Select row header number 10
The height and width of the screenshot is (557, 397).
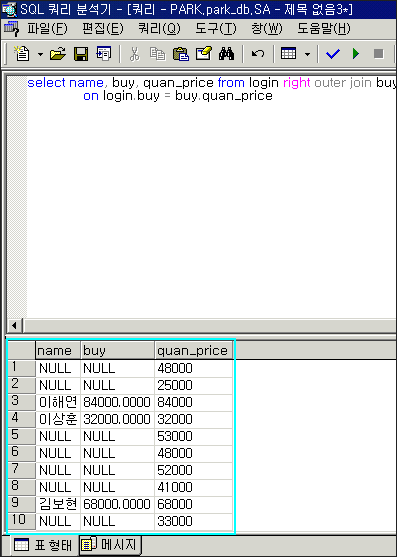tap(21, 520)
